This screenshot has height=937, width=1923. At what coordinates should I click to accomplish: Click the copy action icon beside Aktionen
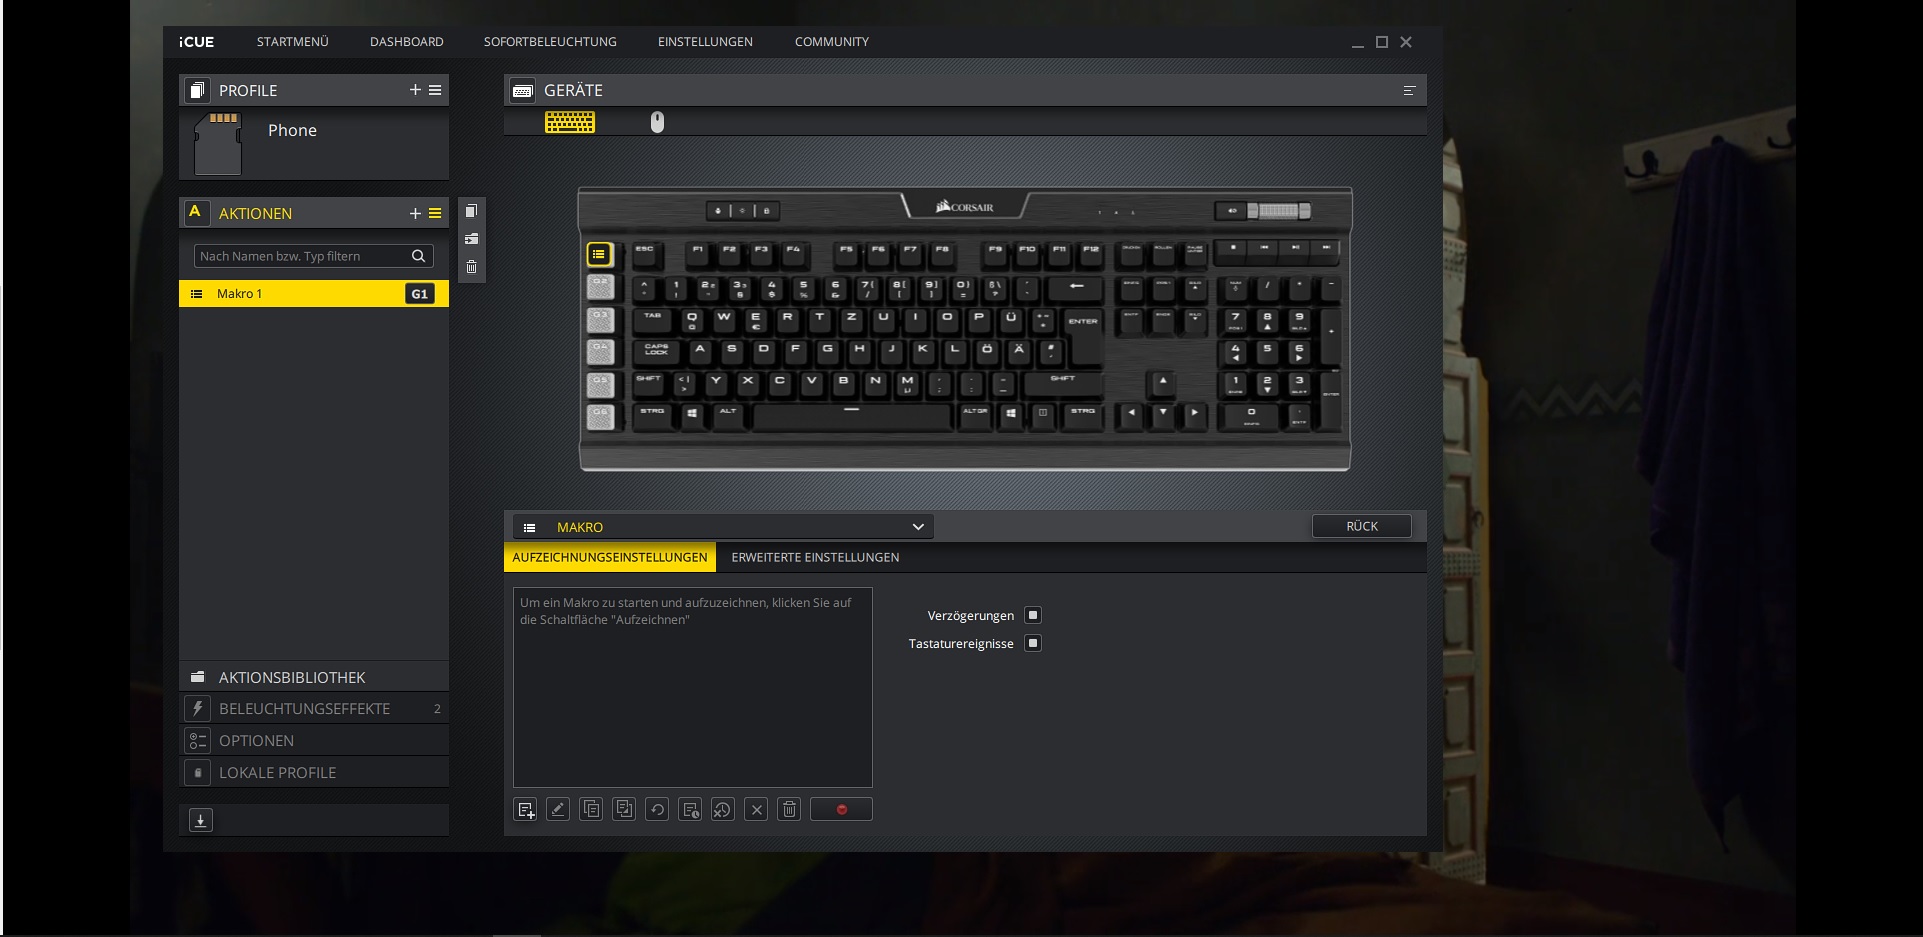tap(472, 211)
